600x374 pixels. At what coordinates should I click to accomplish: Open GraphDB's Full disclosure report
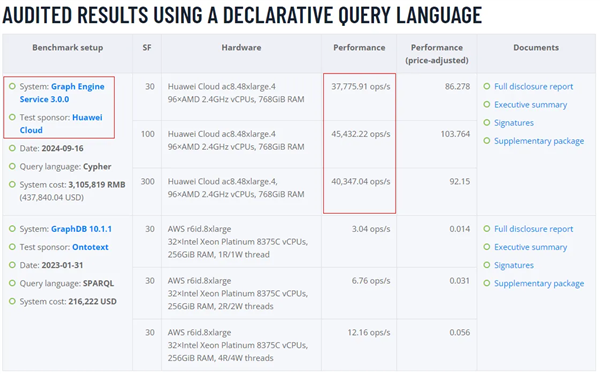pyautogui.click(x=533, y=229)
